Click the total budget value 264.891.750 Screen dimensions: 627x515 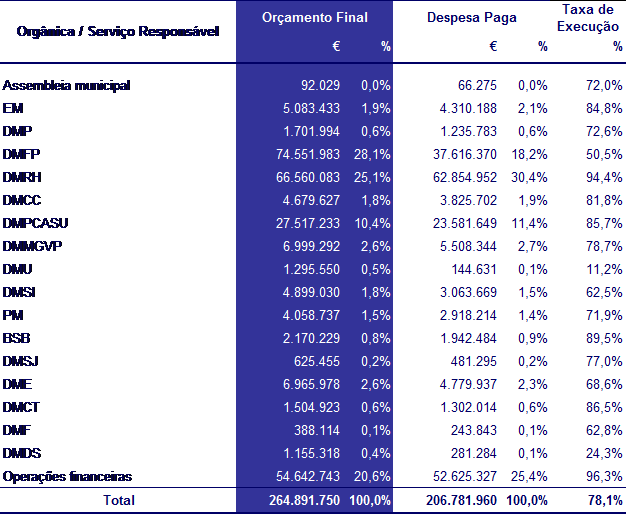point(304,500)
